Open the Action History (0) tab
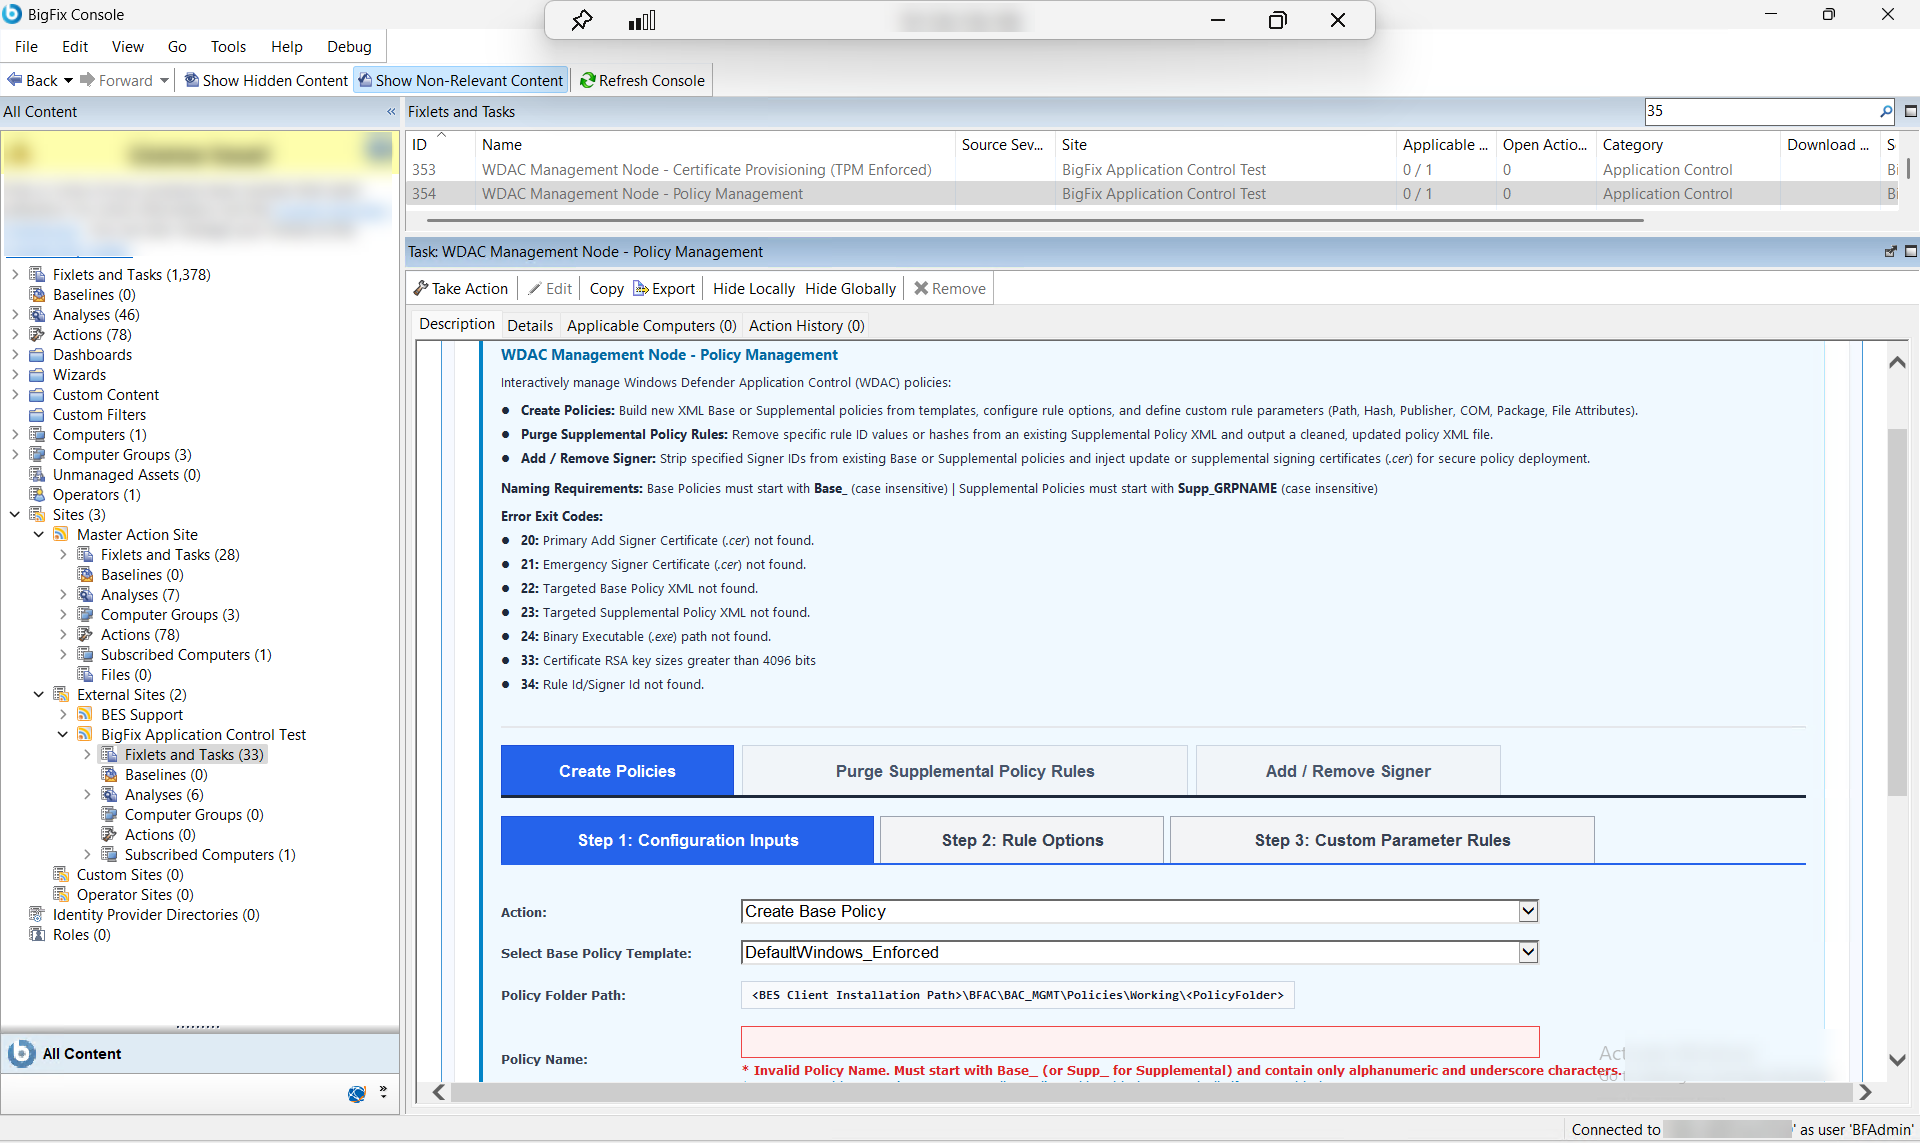The height and width of the screenshot is (1143, 1920). pos(806,326)
